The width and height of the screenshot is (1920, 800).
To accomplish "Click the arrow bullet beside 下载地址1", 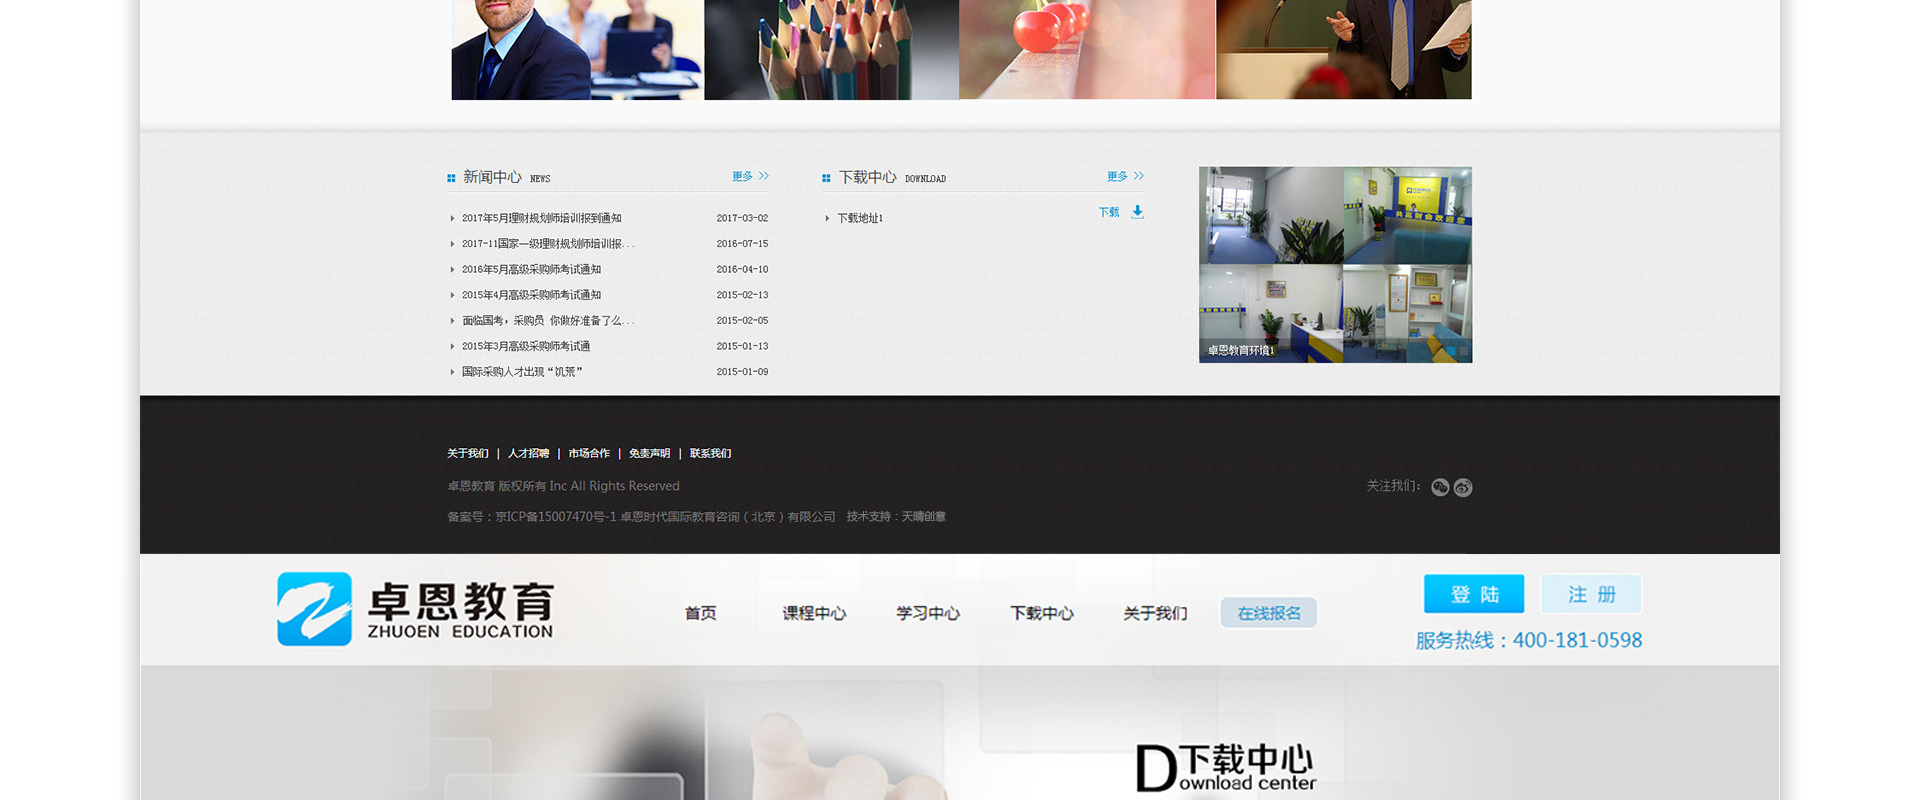I will pos(827,218).
